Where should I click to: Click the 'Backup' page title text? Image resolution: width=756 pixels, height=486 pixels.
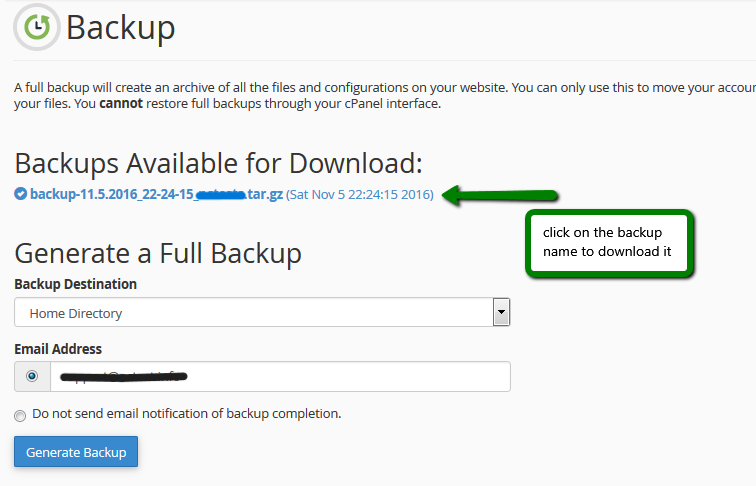121,28
